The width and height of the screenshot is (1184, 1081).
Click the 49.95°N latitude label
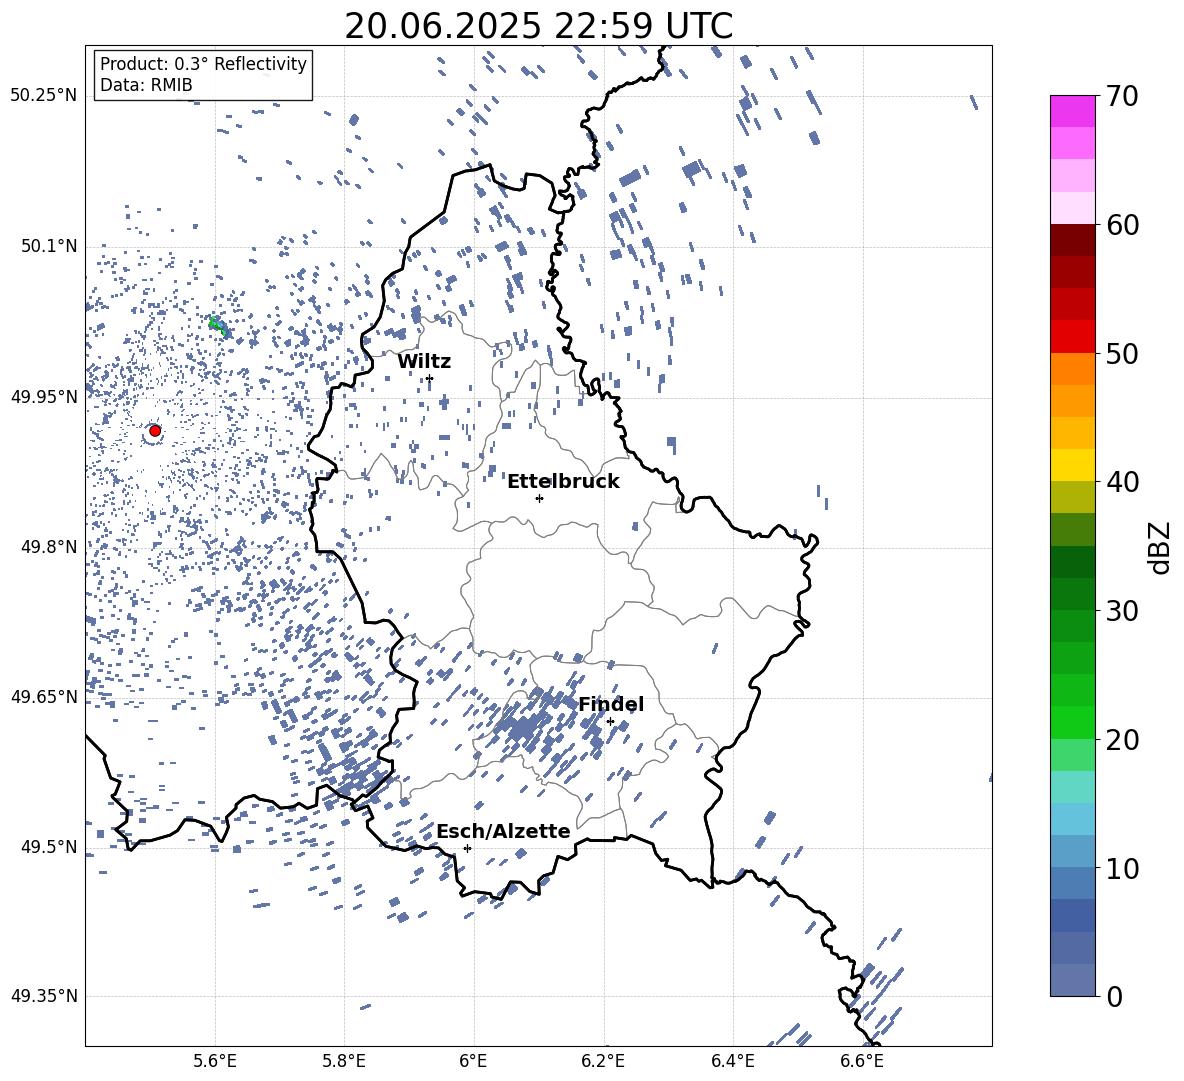[44, 397]
